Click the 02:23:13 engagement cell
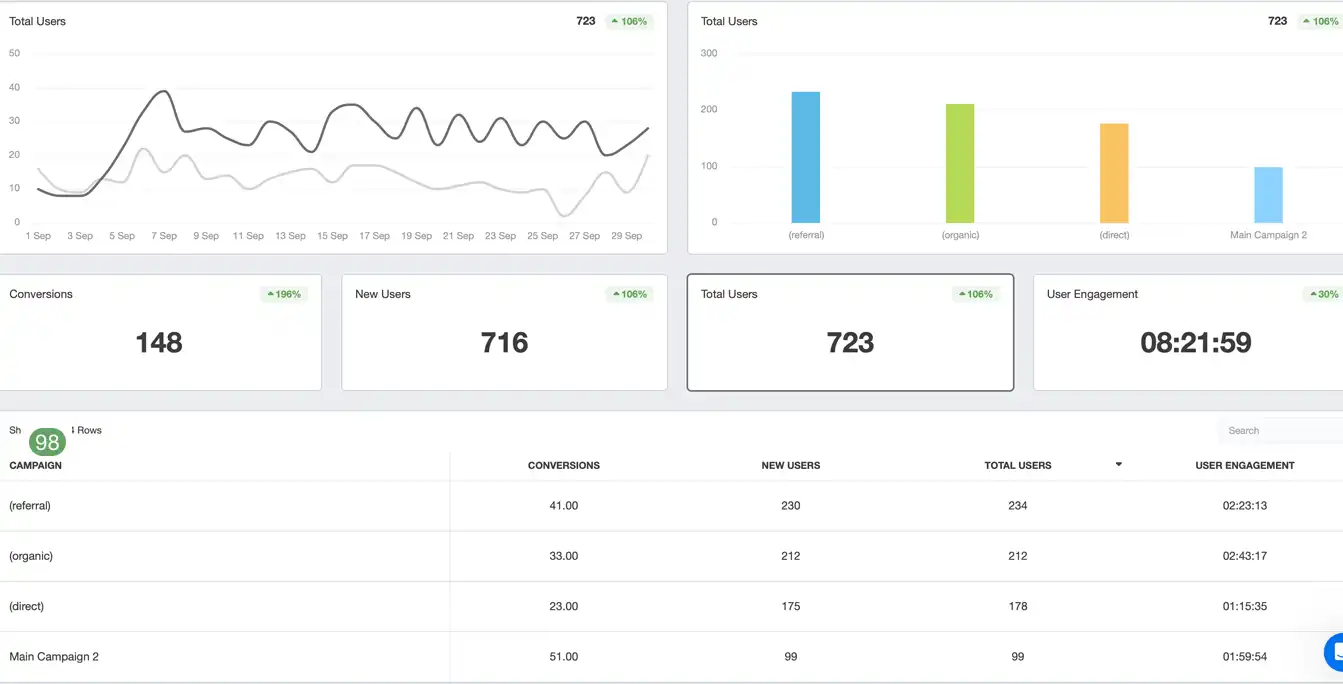Viewport: 1343px width, 684px height. pos(1245,506)
